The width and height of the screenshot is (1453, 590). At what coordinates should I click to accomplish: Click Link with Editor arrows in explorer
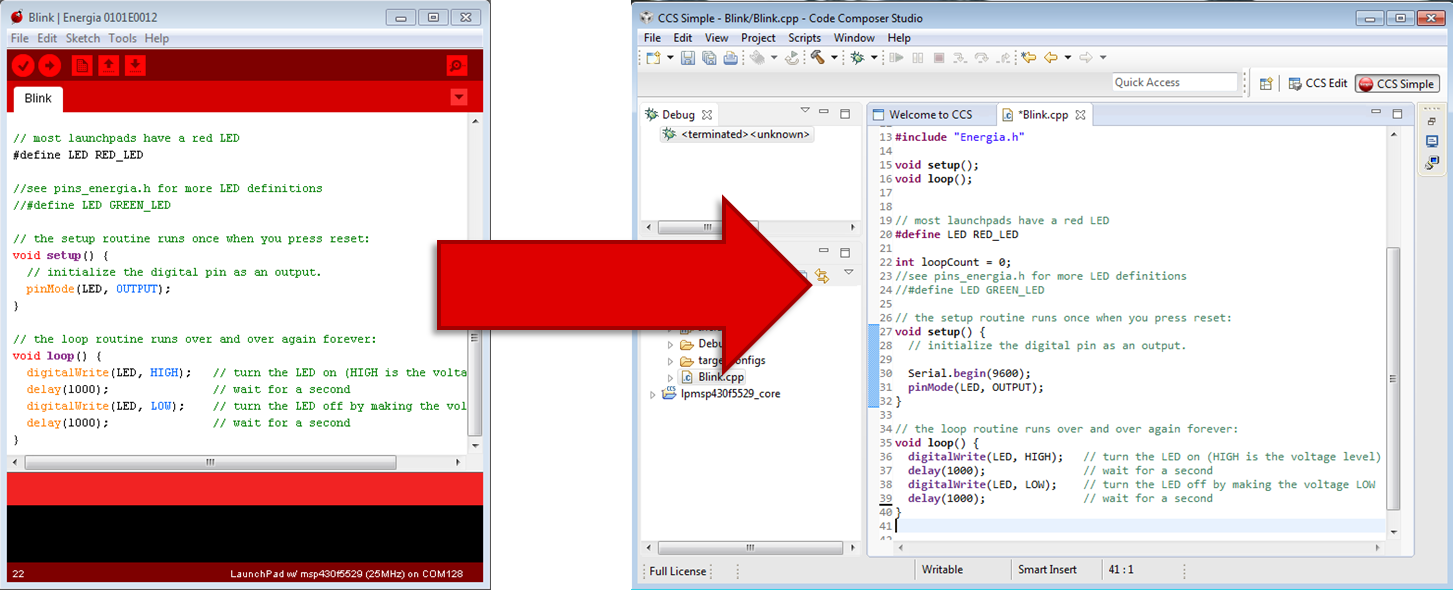coord(823,276)
